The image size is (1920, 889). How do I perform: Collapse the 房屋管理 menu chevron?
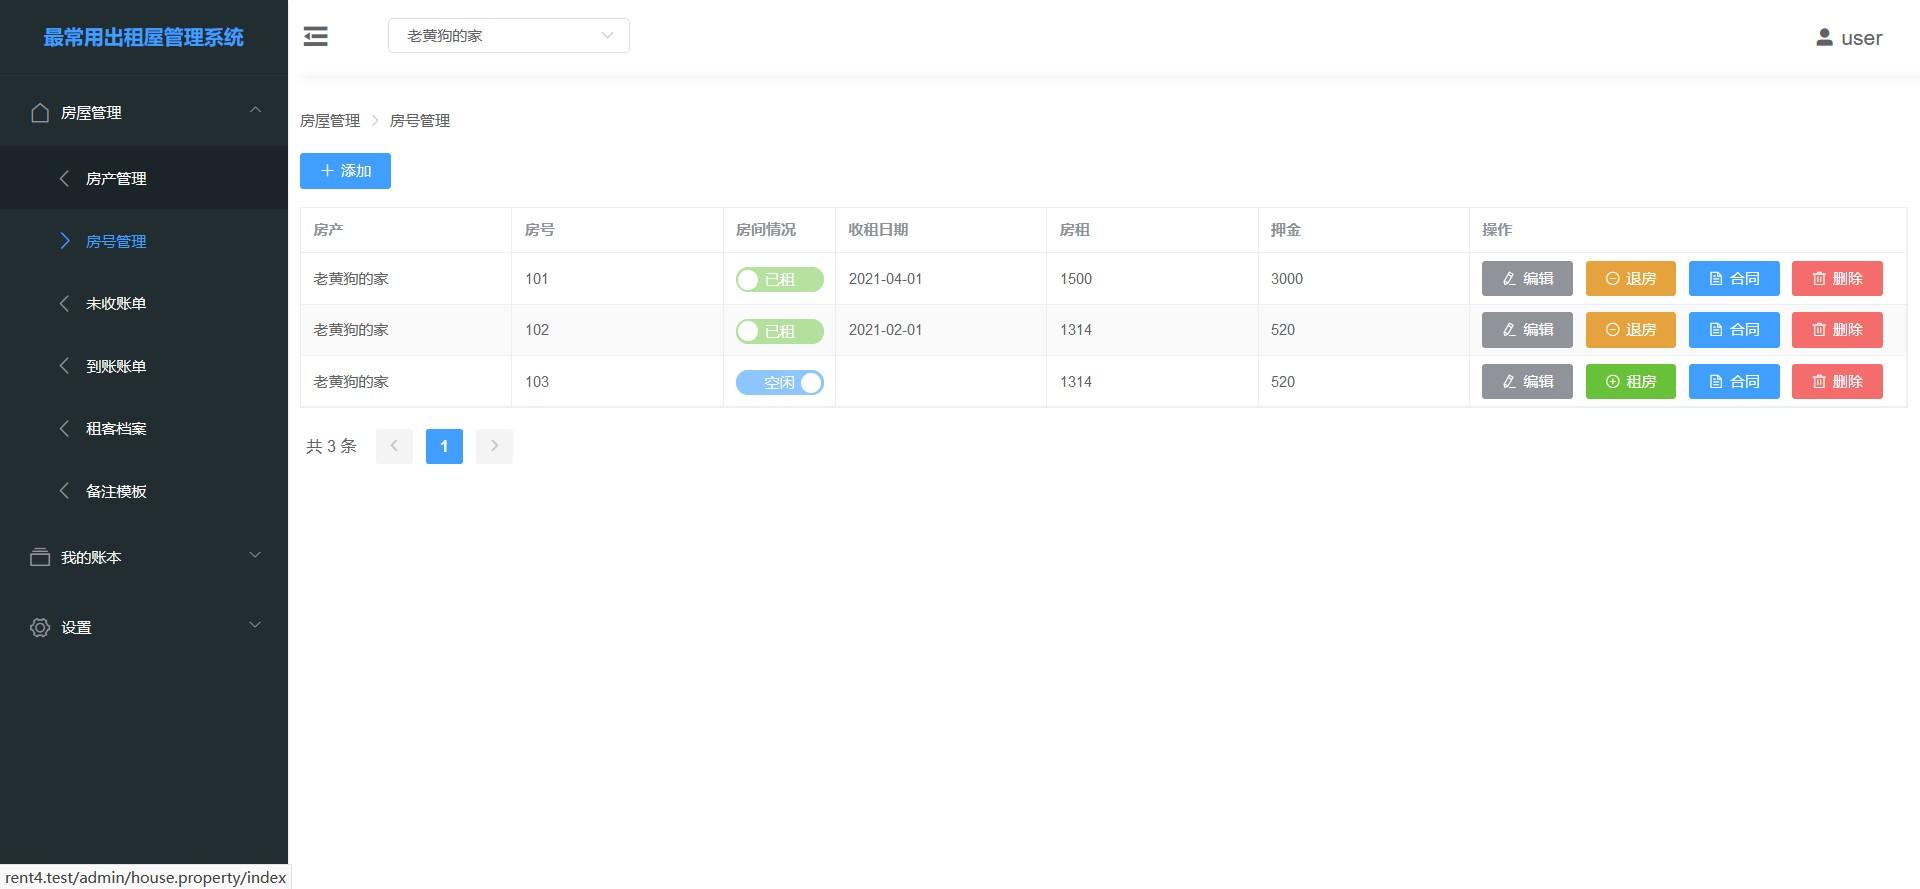pos(255,110)
